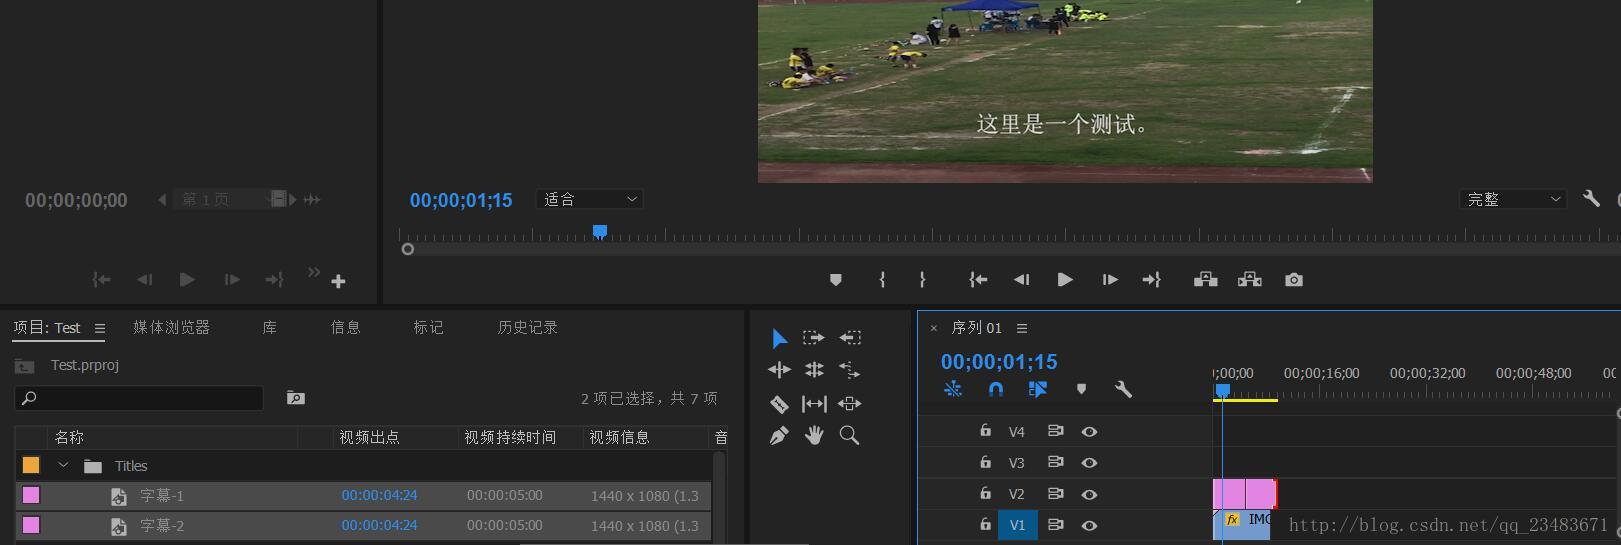Sort by 名称 column header
Image resolution: width=1621 pixels, height=545 pixels.
pyautogui.click(x=70, y=437)
